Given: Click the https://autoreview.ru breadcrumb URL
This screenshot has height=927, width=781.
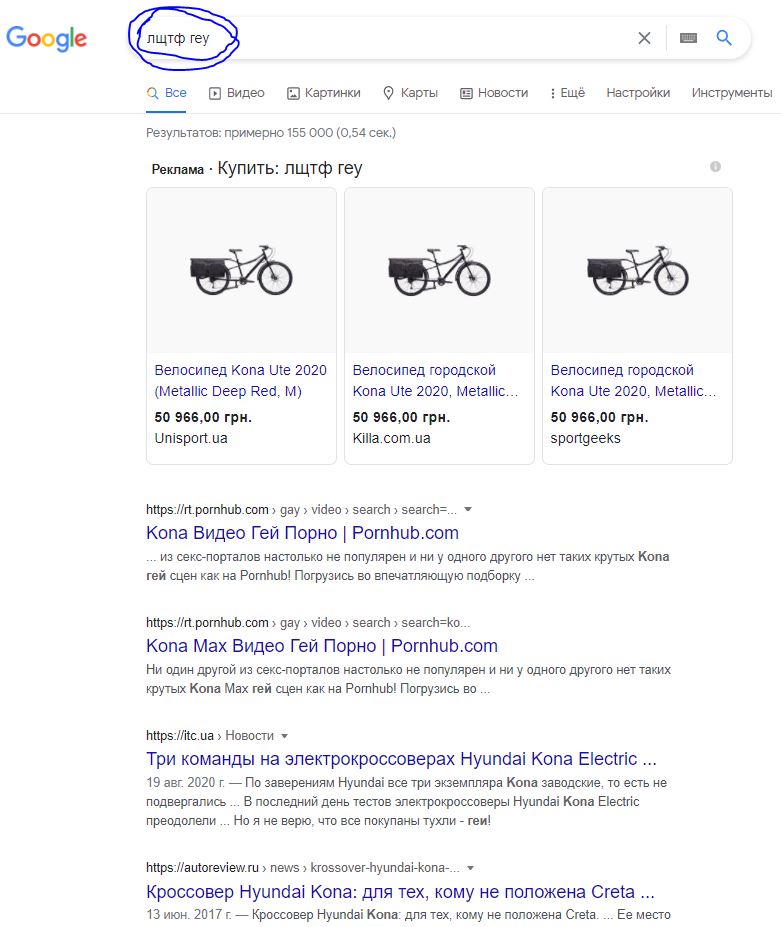Looking at the screenshot, I should coord(202,868).
